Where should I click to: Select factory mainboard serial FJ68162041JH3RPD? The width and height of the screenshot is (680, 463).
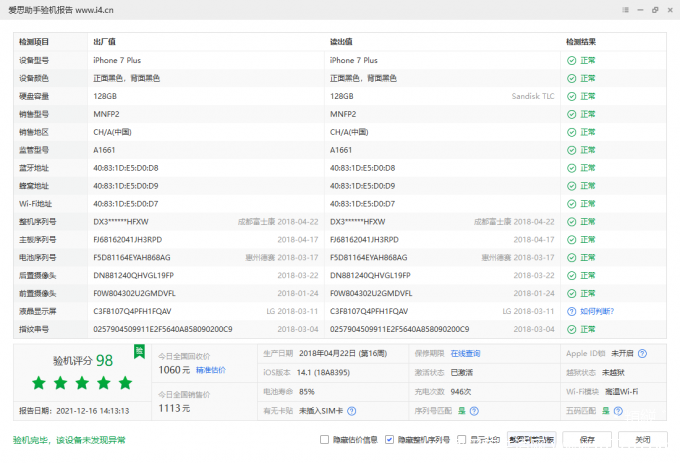(128, 240)
